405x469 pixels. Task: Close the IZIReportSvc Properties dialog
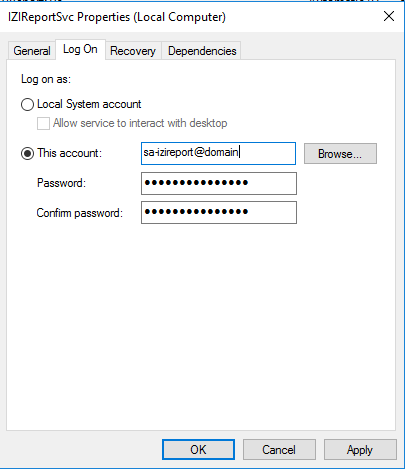click(389, 16)
